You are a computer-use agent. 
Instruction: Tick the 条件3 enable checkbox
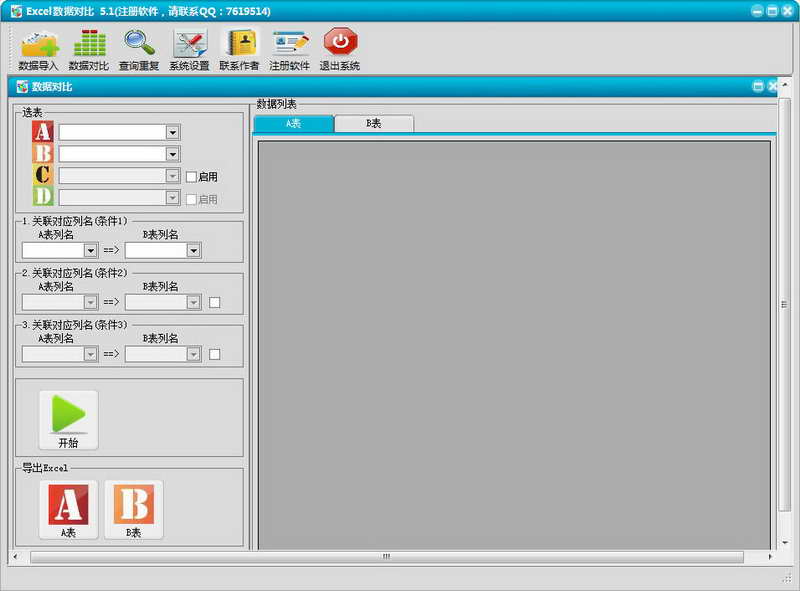click(215, 354)
